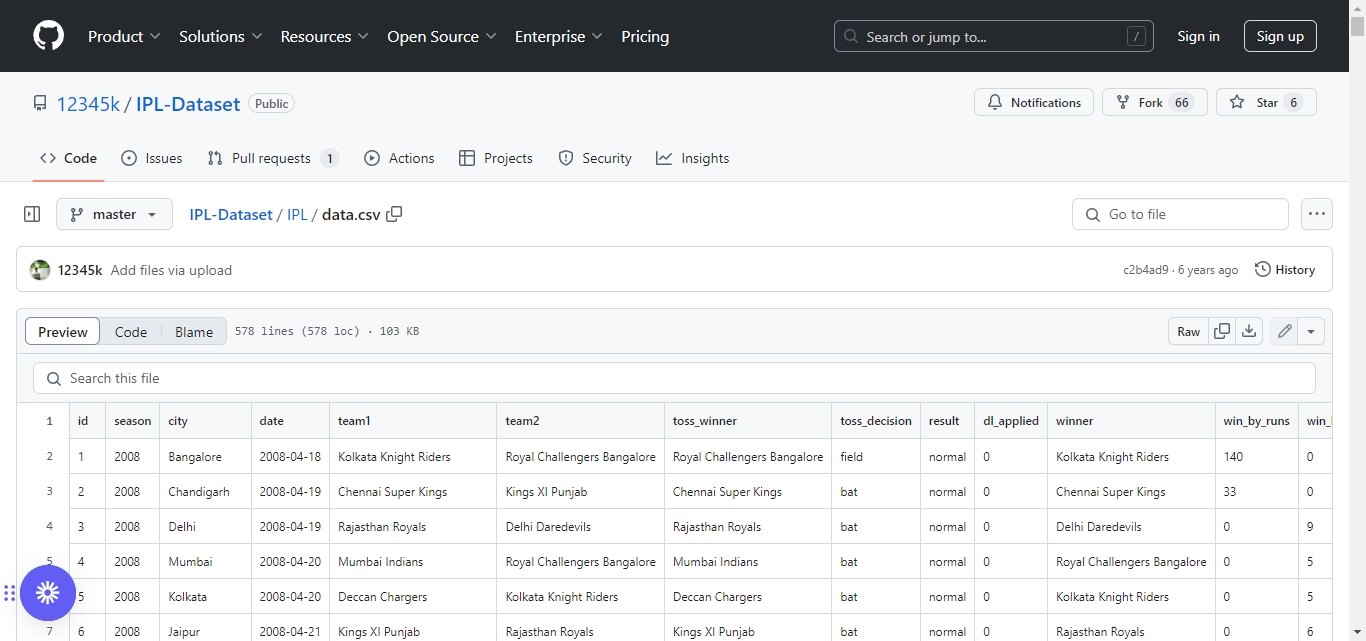Click the 'field' toss decision cell
Screen dimensions: 1366x641
[x=876, y=457]
